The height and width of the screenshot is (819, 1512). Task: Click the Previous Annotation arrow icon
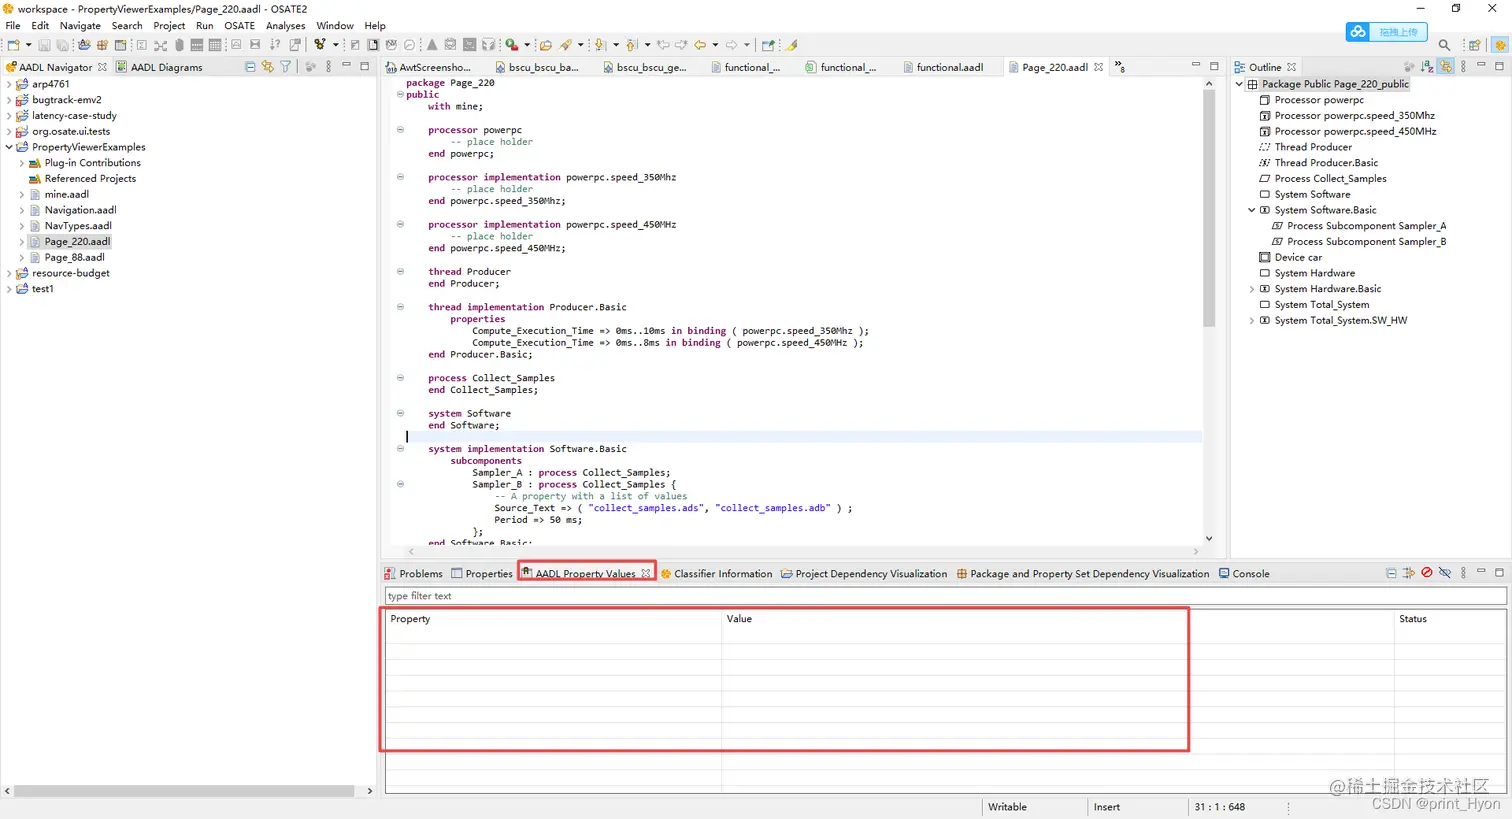(x=631, y=45)
